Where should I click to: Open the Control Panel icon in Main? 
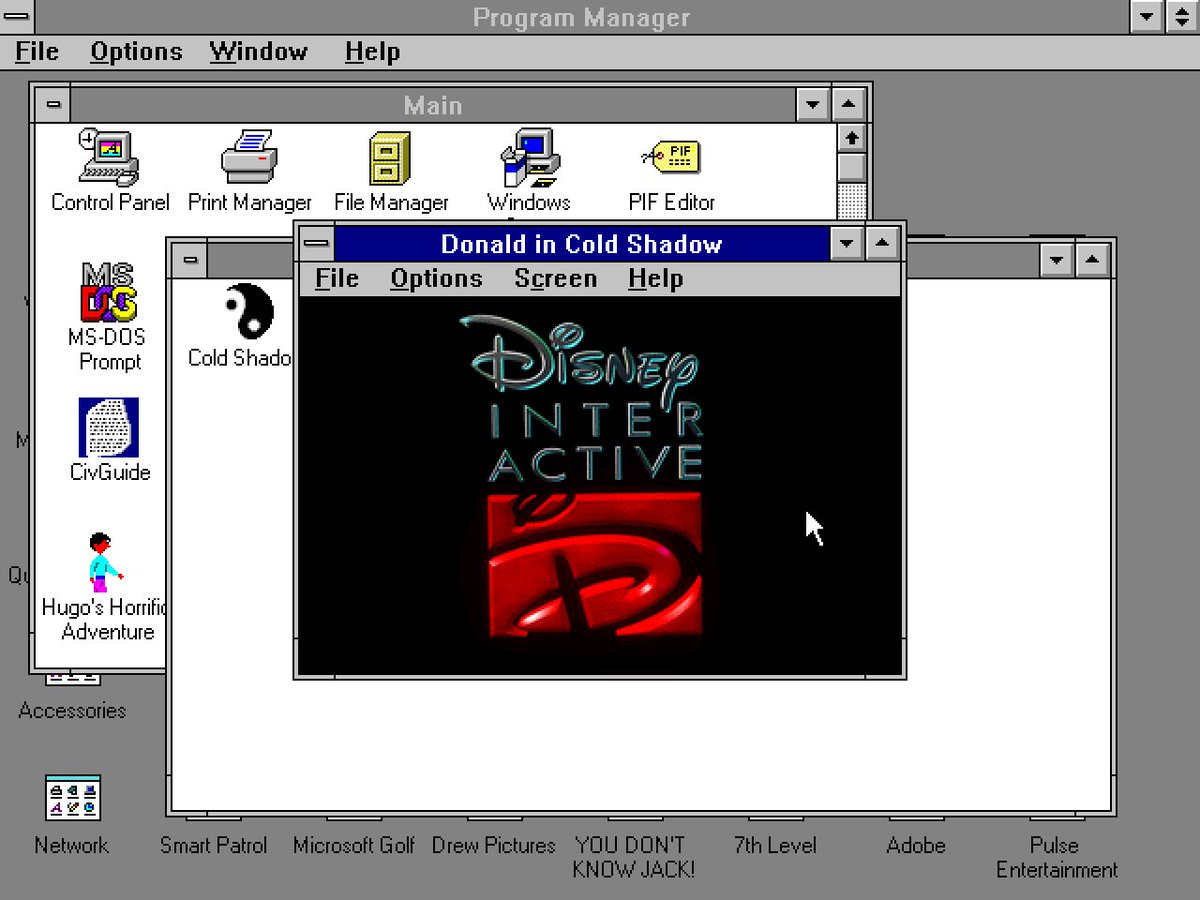click(x=109, y=158)
